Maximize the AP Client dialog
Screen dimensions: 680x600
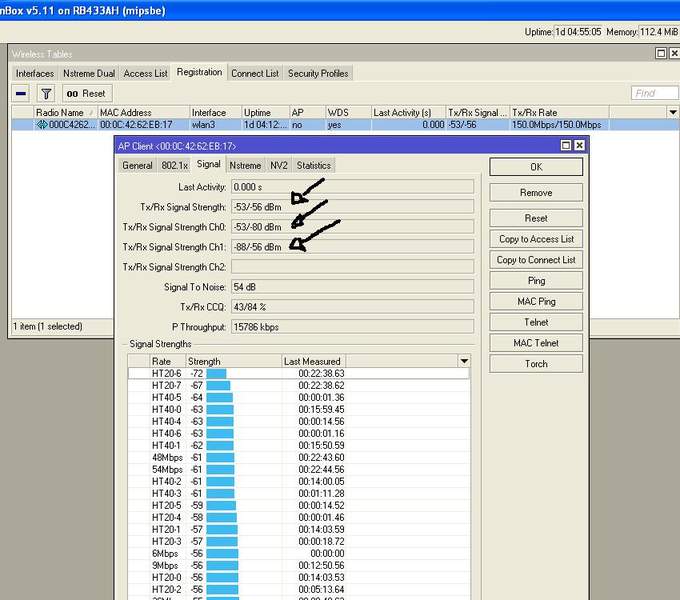click(x=566, y=145)
